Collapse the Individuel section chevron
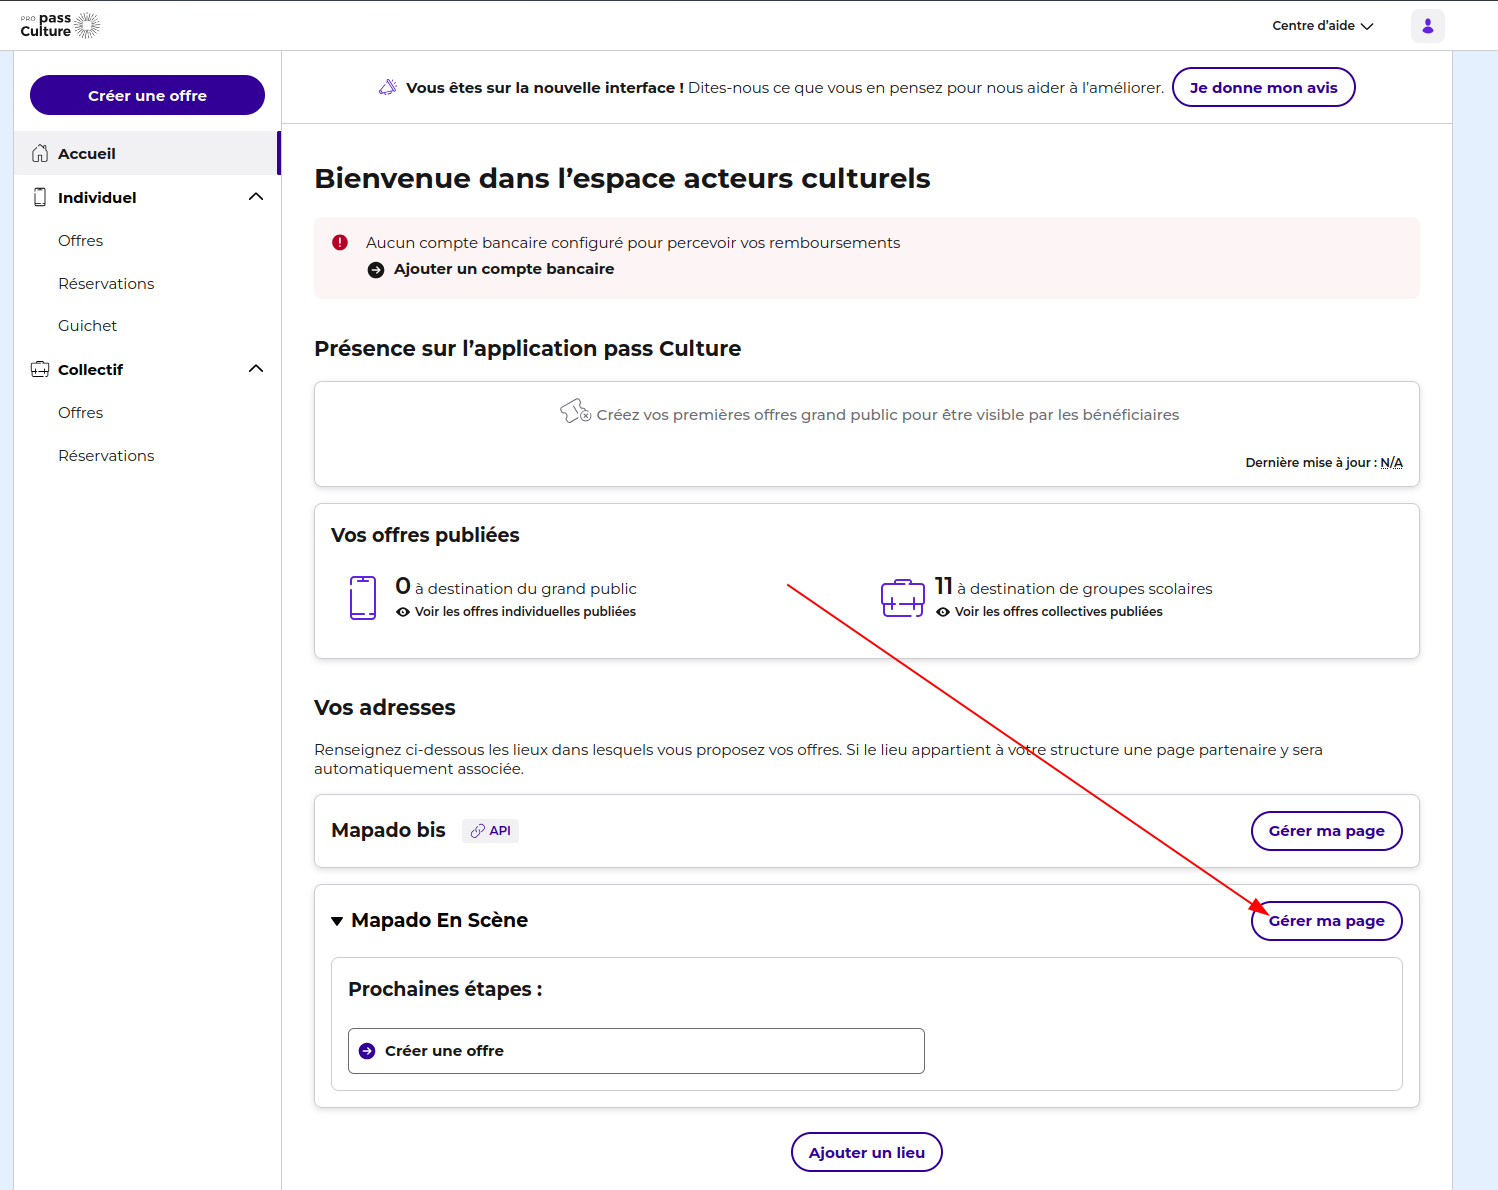1498x1190 pixels. pos(256,197)
